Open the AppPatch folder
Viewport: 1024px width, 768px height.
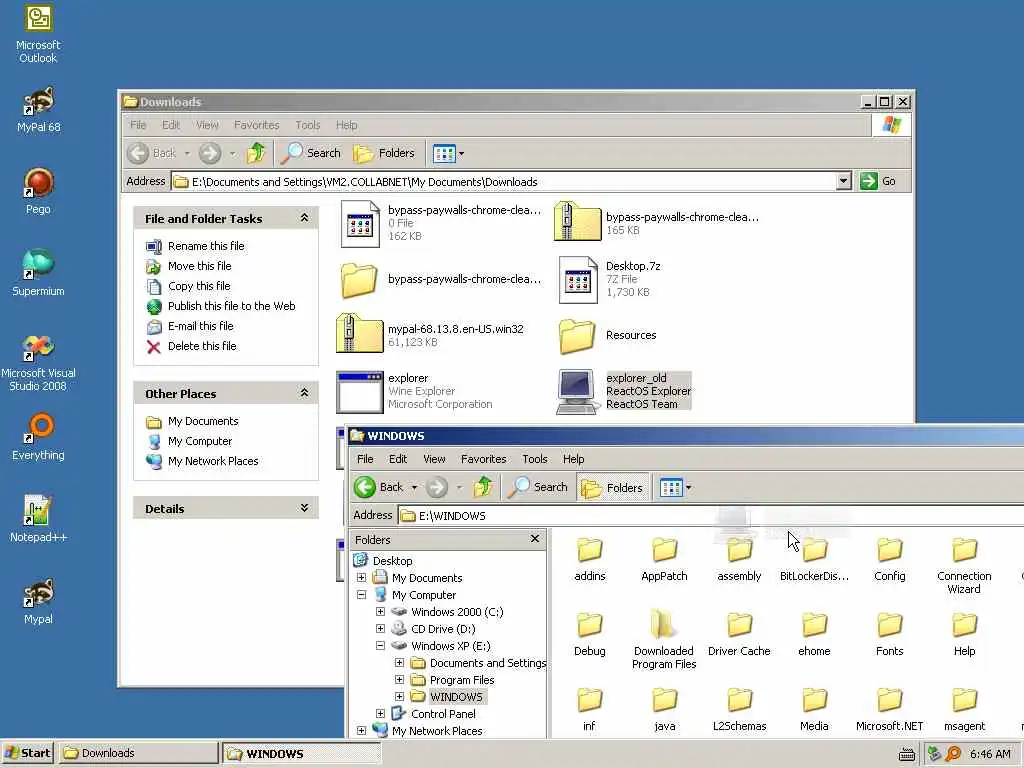click(x=664, y=560)
